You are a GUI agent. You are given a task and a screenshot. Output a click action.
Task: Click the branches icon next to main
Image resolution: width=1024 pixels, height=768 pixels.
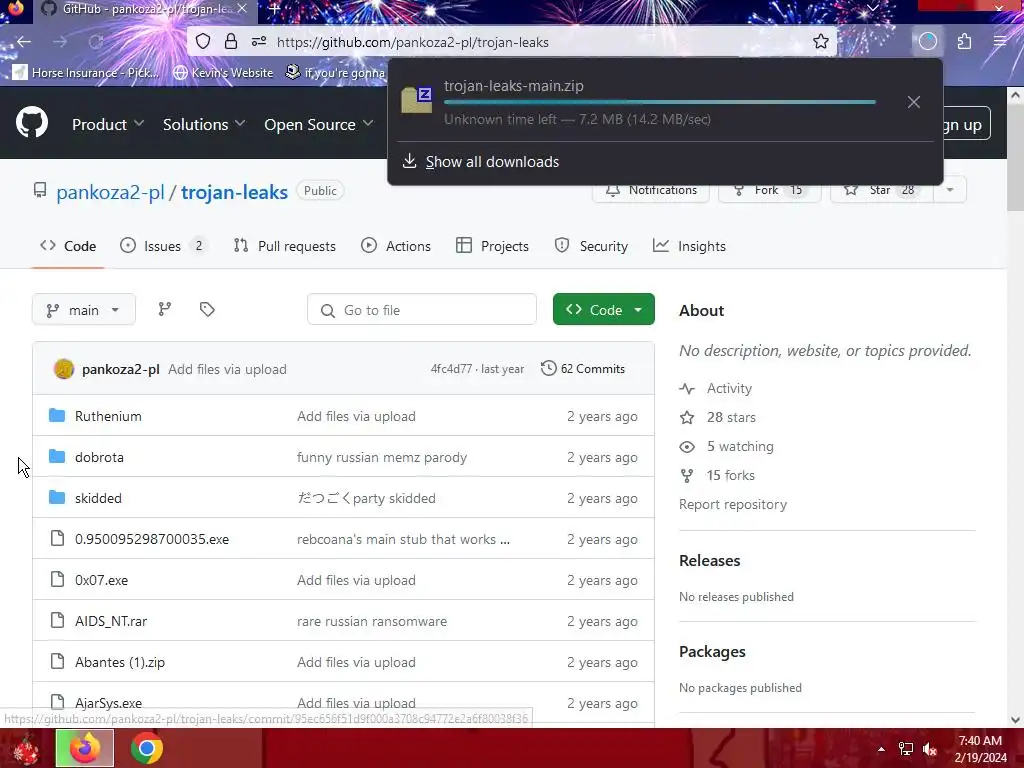tap(165, 309)
